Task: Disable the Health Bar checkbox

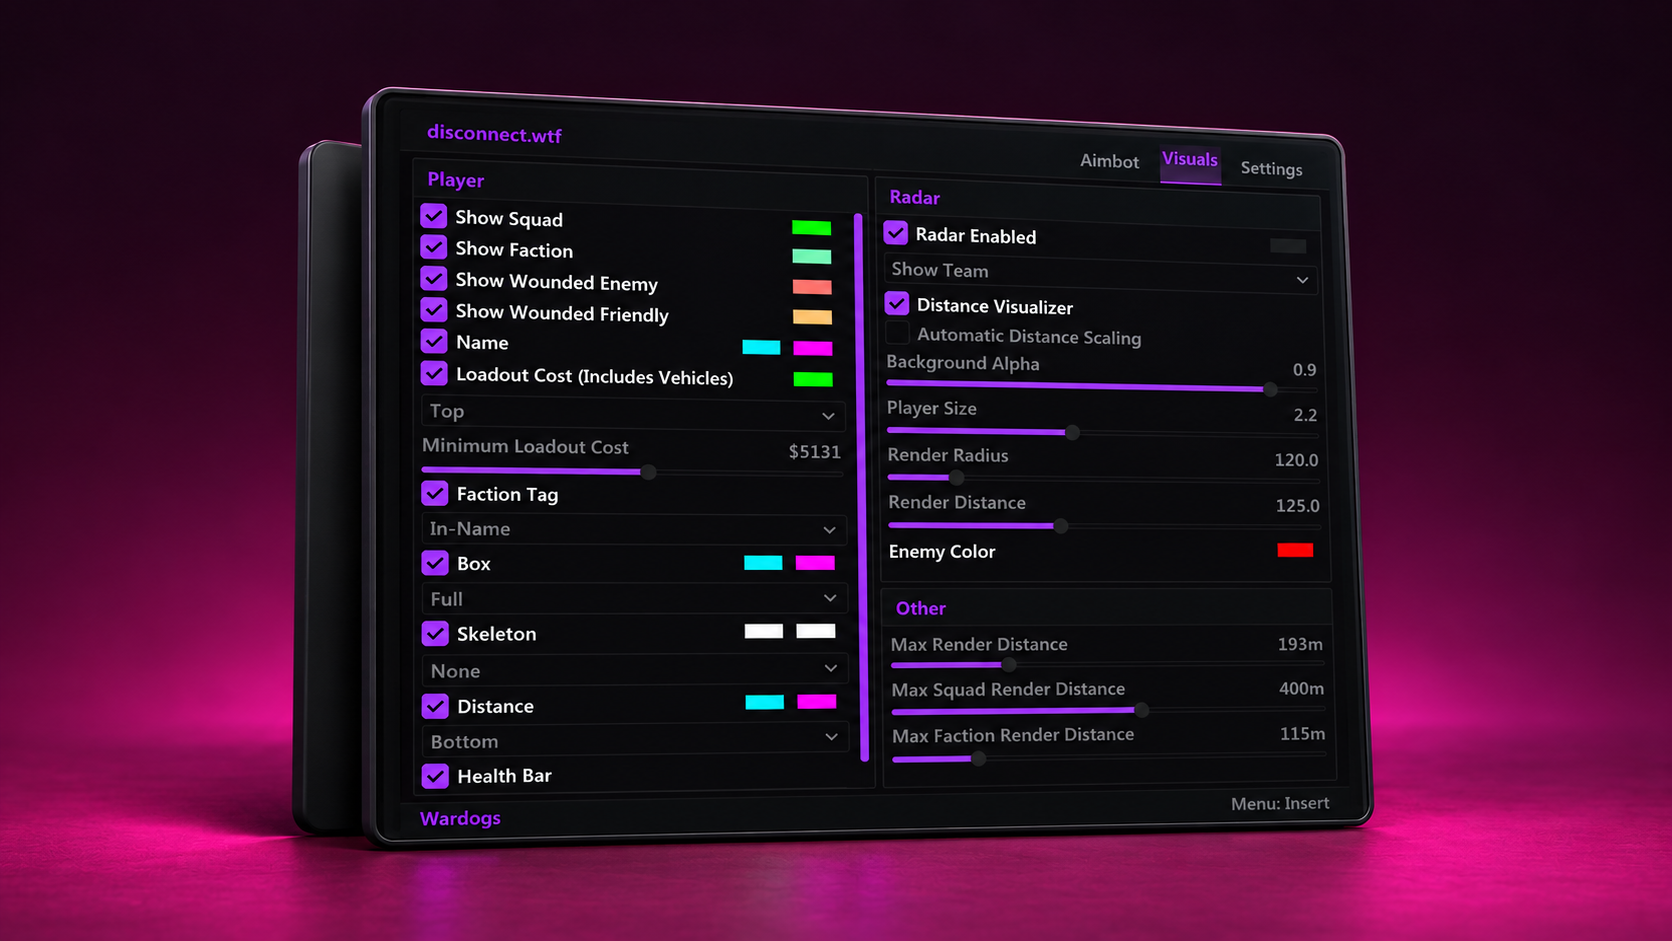Action: coord(435,775)
